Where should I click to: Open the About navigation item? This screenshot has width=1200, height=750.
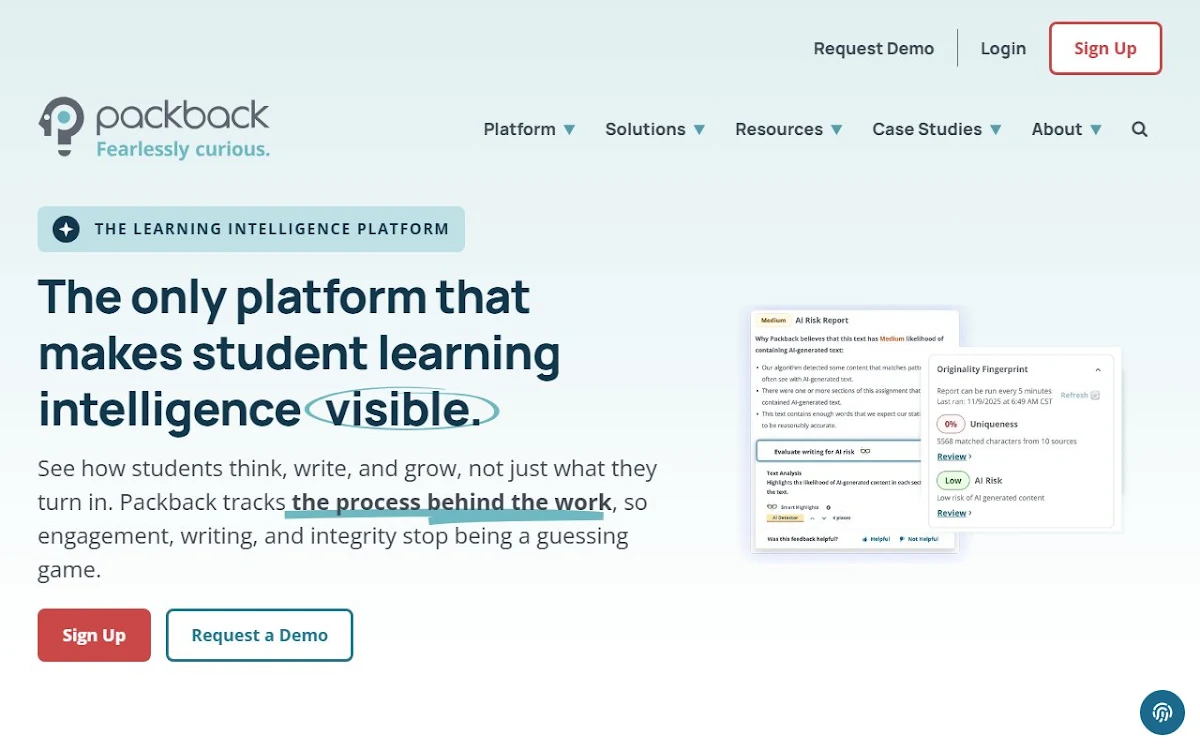pyautogui.click(x=1057, y=129)
